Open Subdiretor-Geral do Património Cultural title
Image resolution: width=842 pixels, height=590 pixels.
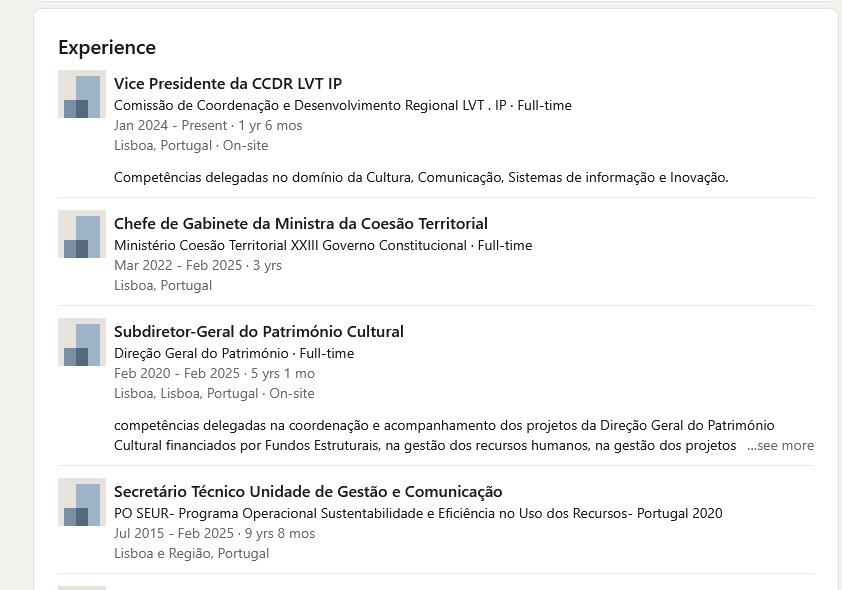(259, 332)
